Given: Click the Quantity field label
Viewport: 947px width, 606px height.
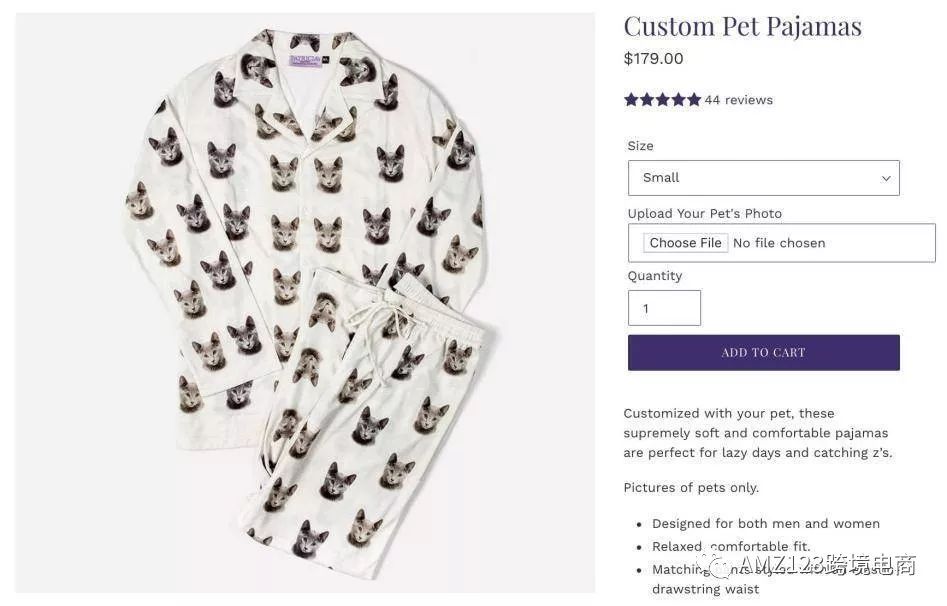Looking at the screenshot, I should tap(654, 276).
